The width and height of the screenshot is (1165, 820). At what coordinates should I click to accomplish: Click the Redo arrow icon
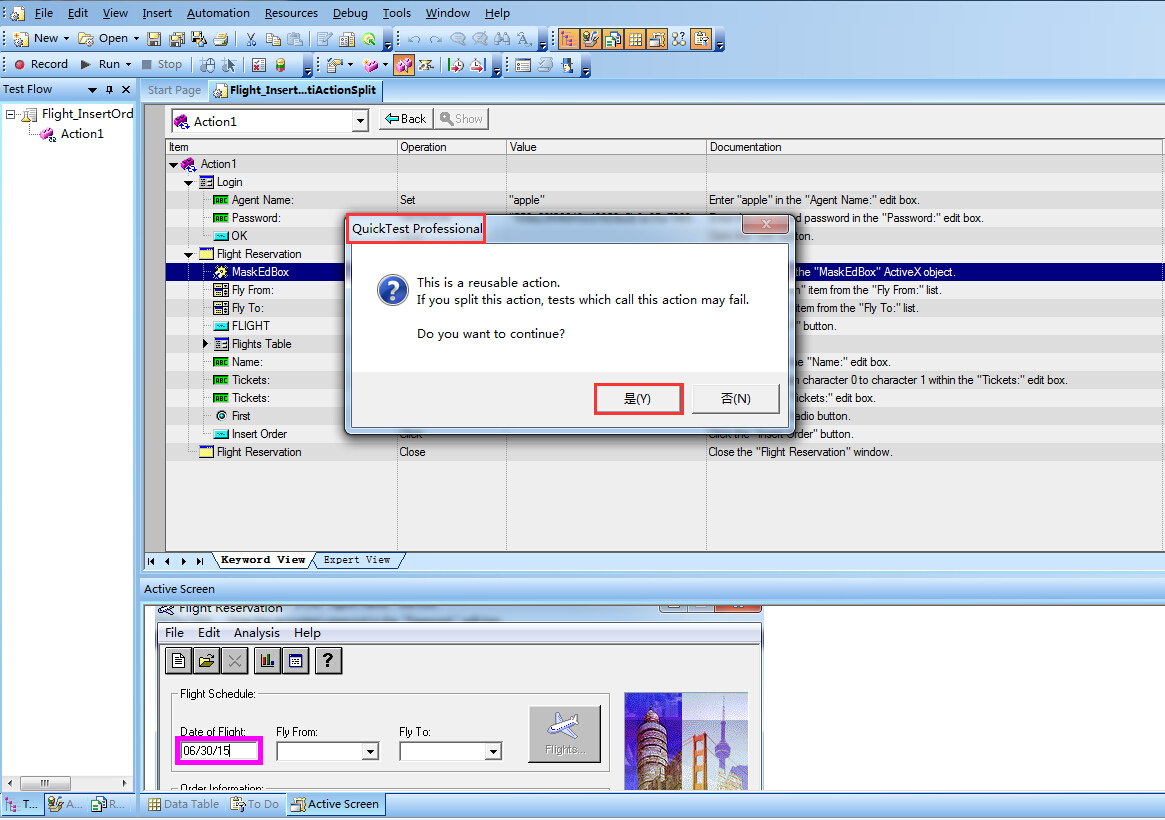[x=435, y=39]
